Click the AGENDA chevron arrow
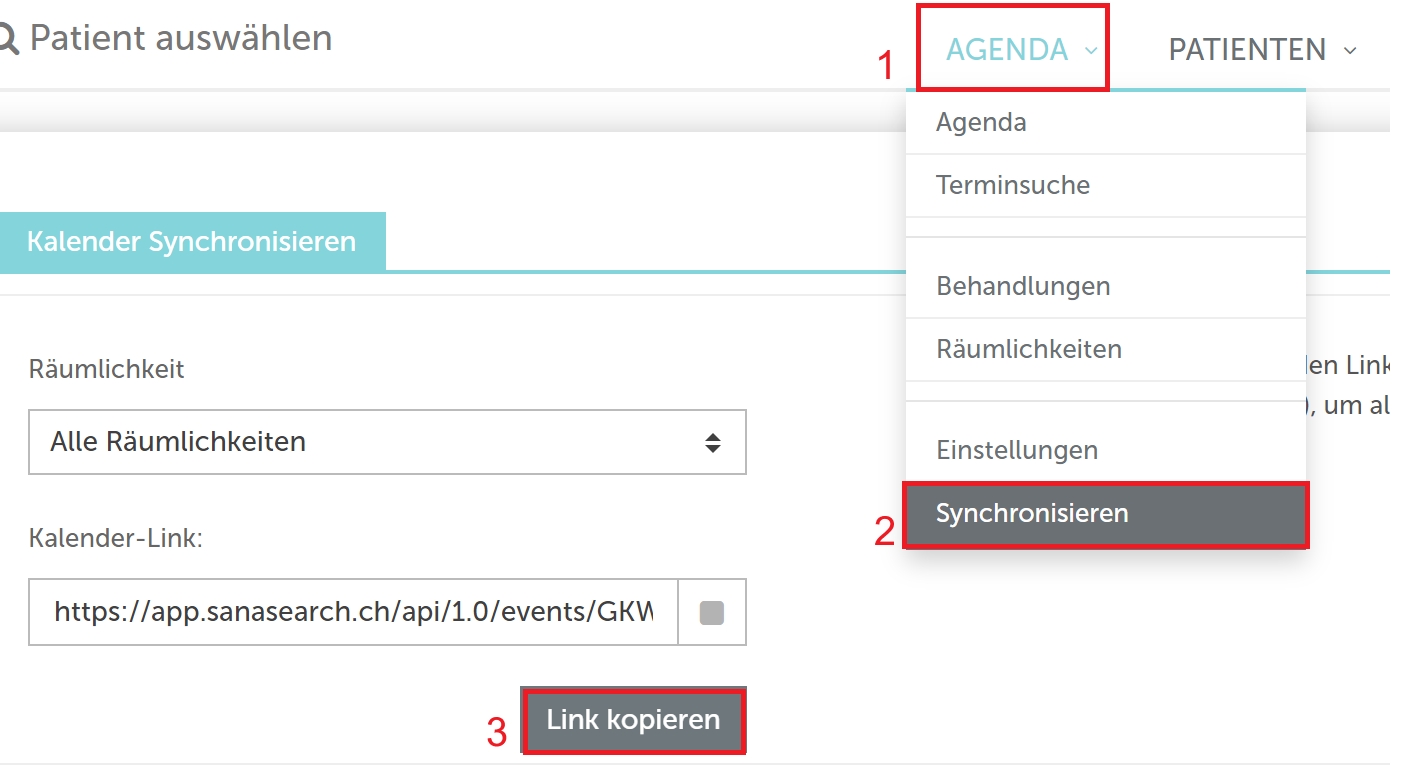This screenshot has width=1411, height=765. [1090, 50]
